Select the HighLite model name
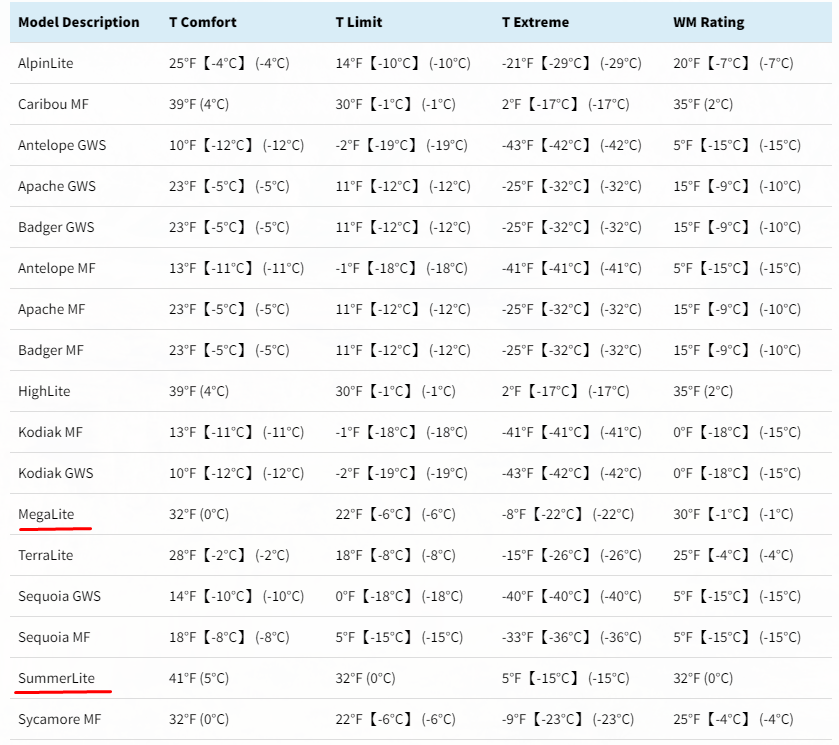 click(44, 391)
